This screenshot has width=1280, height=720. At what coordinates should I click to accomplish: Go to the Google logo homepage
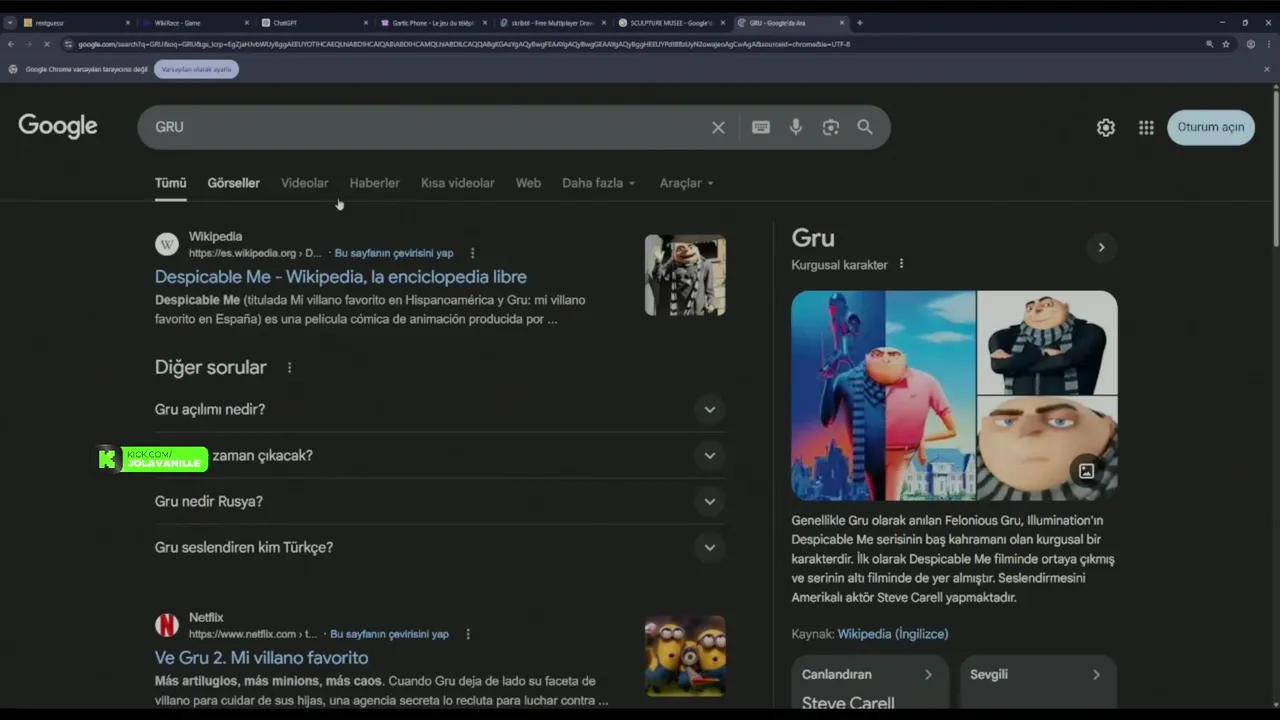[58, 126]
